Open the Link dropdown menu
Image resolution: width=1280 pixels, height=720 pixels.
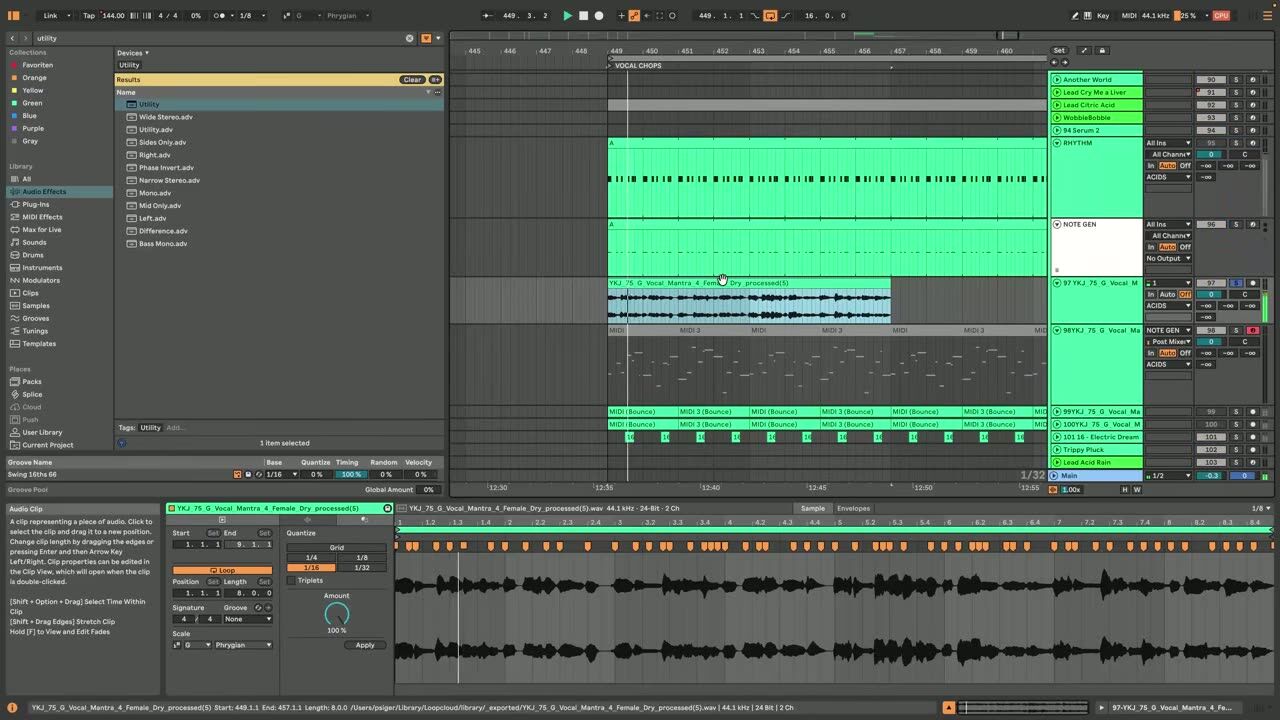[54, 16]
